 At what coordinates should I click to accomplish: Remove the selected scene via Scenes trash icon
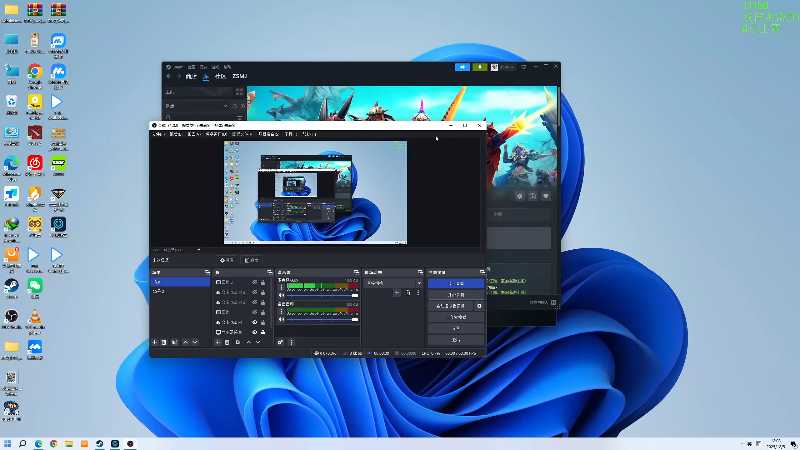tap(164, 342)
